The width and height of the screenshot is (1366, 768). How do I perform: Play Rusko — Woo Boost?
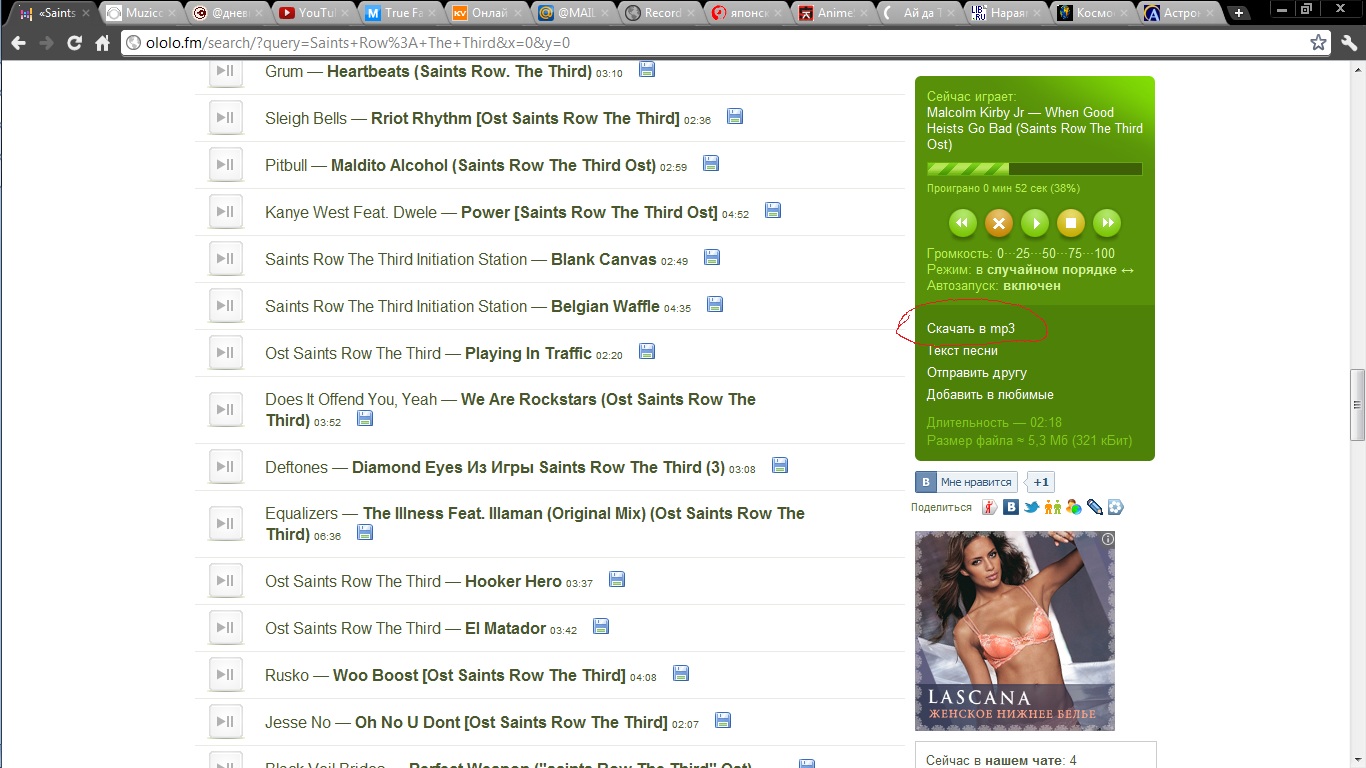(226, 675)
